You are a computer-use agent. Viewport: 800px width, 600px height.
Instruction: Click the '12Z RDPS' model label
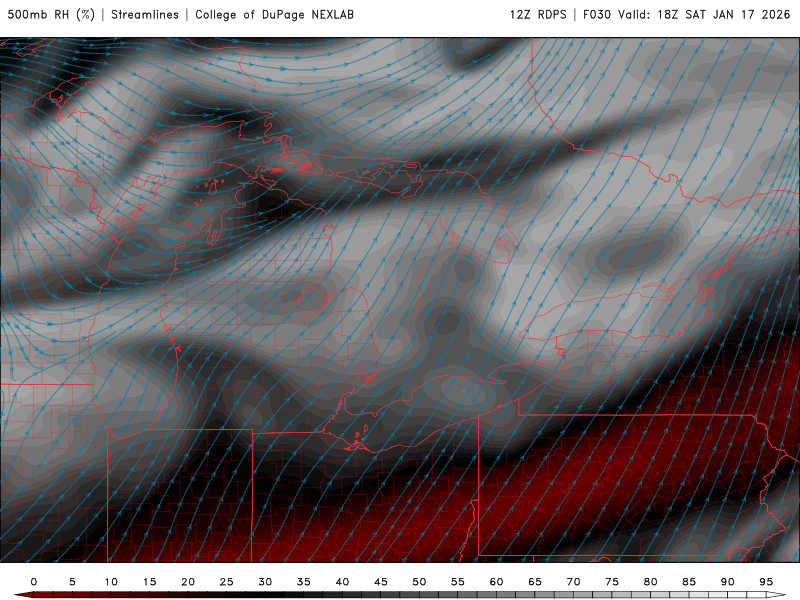tap(538, 15)
